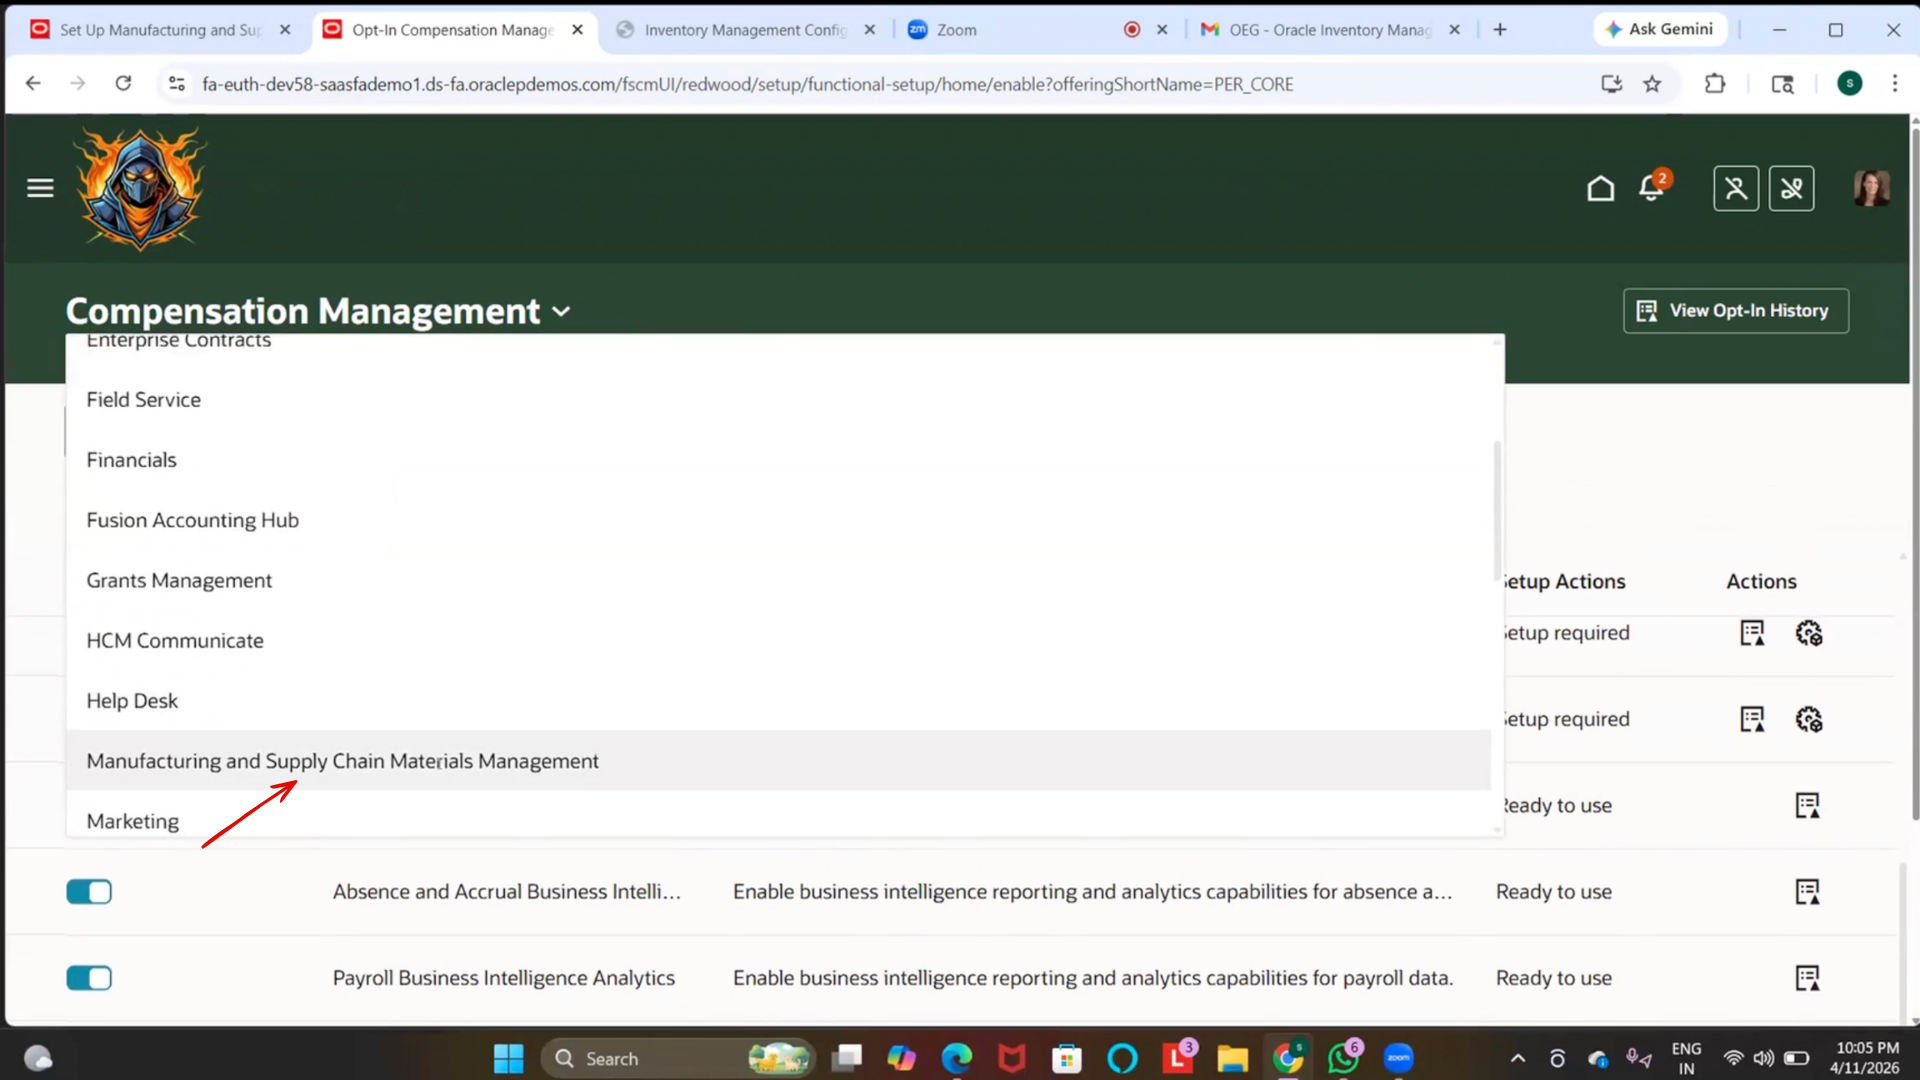The height and width of the screenshot is (1080, 1920).
Task: View site information icon
Action: coord(176,84)
